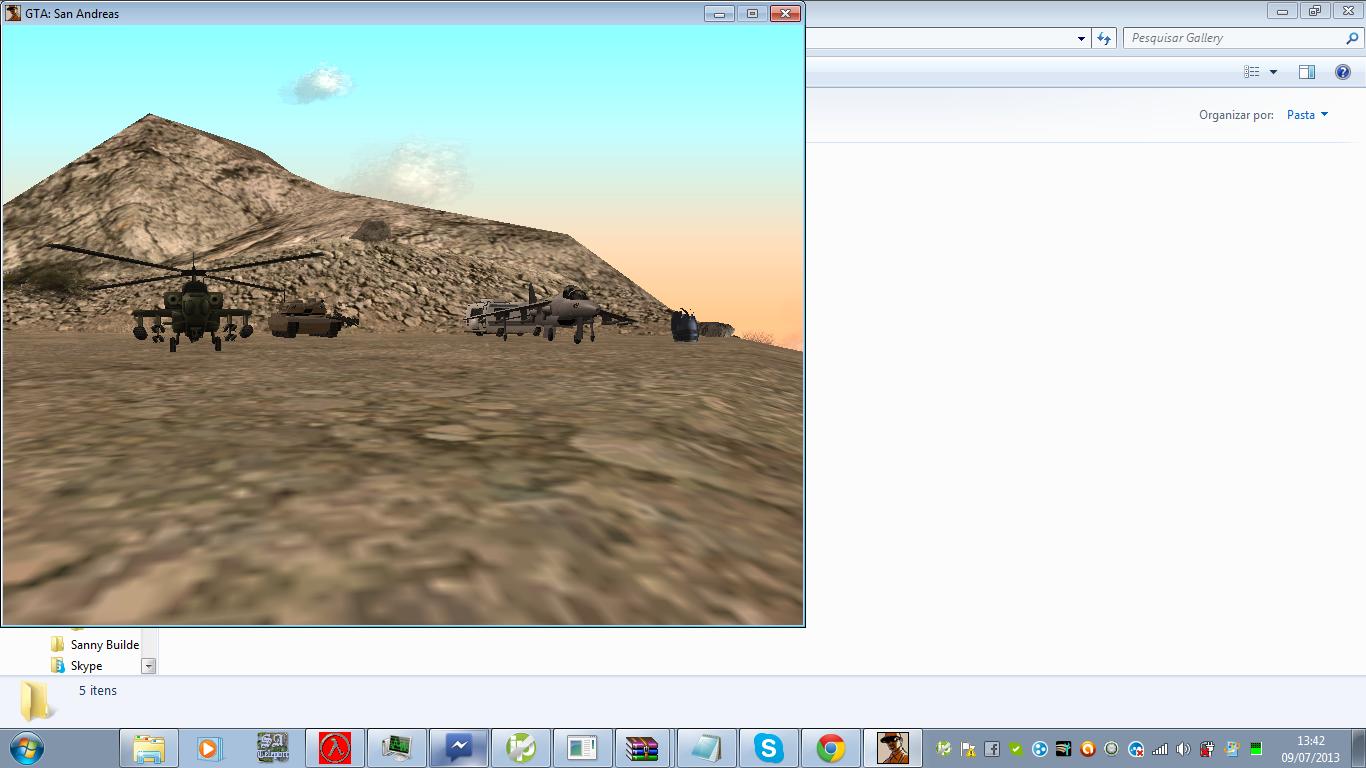The height and width of the screenshot is (768, 1366).
Task: Click the green square tray icon
Action: tap(1256, 749)
